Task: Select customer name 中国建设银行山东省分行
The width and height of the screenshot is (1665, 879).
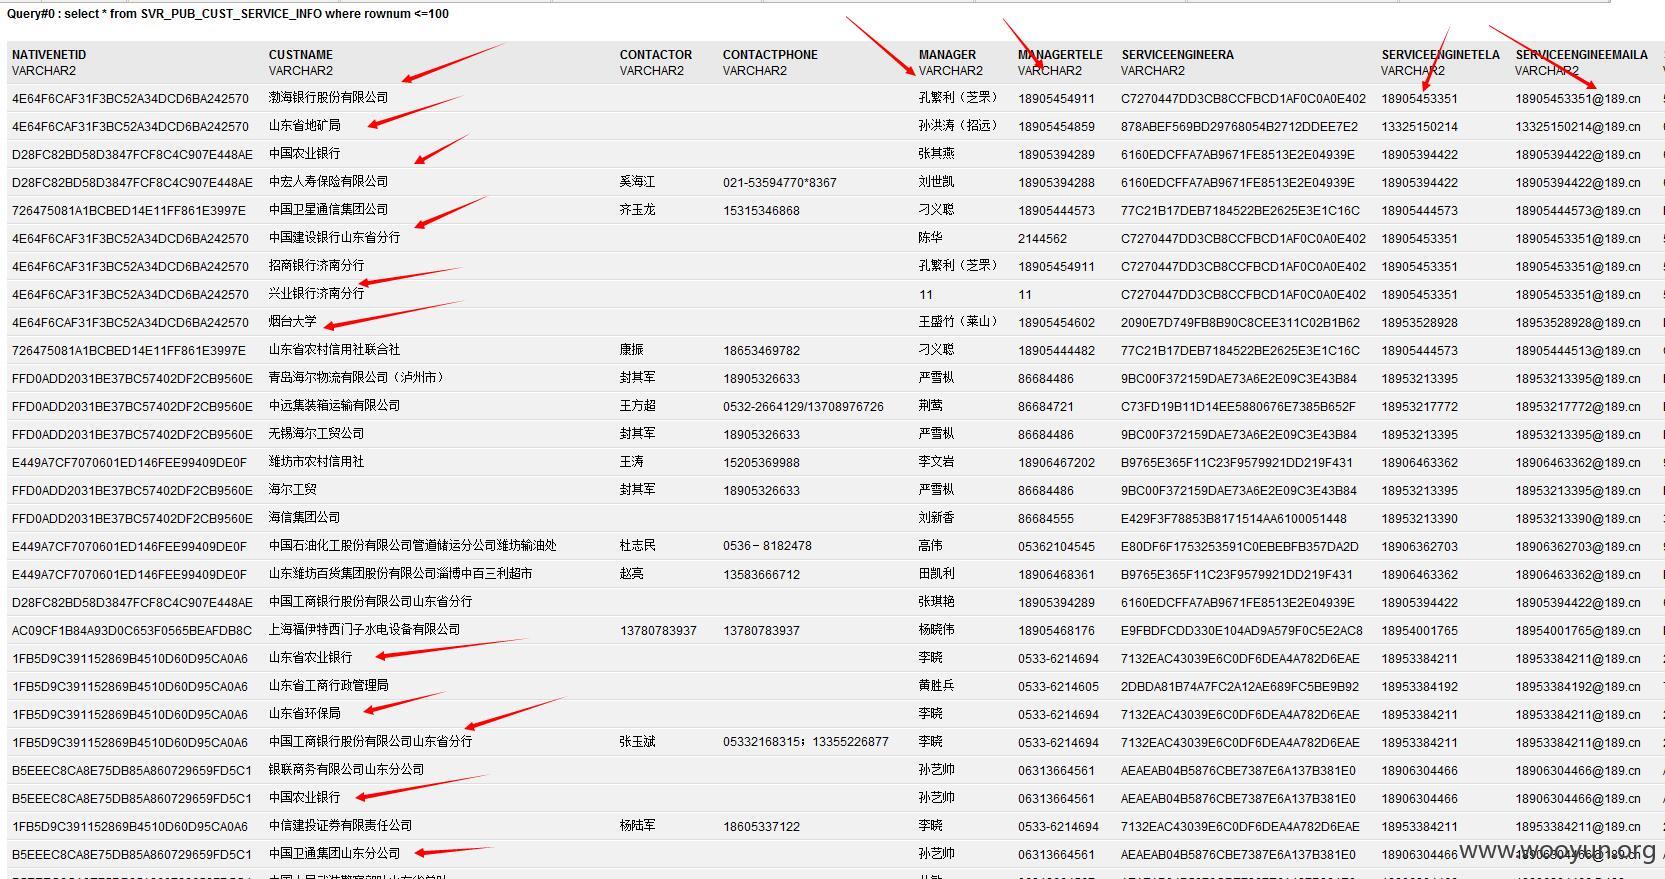Action: pos(334,237)
